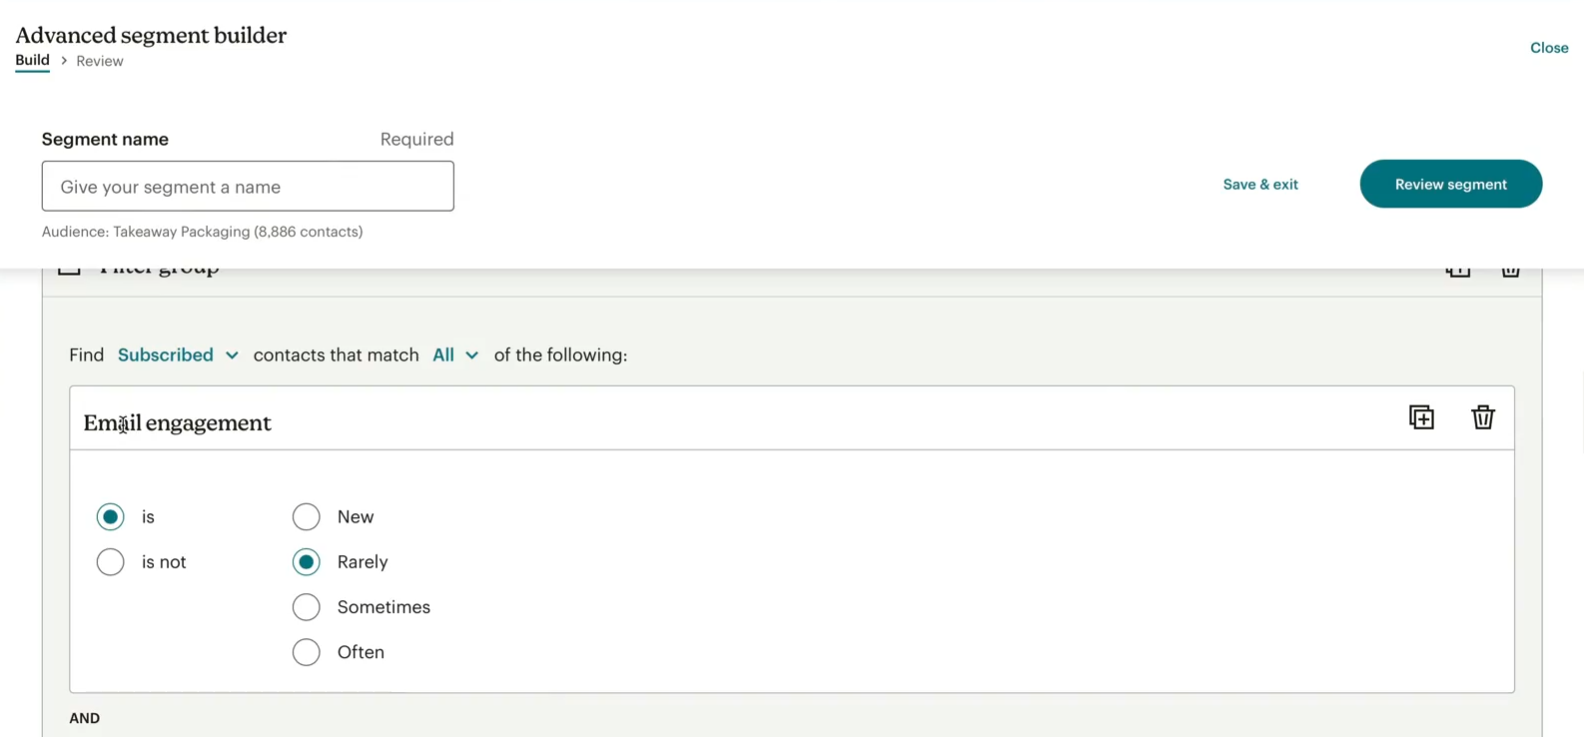
Task: Click the Audience: Takeaway Packaging text
Action: coord(202,232)
